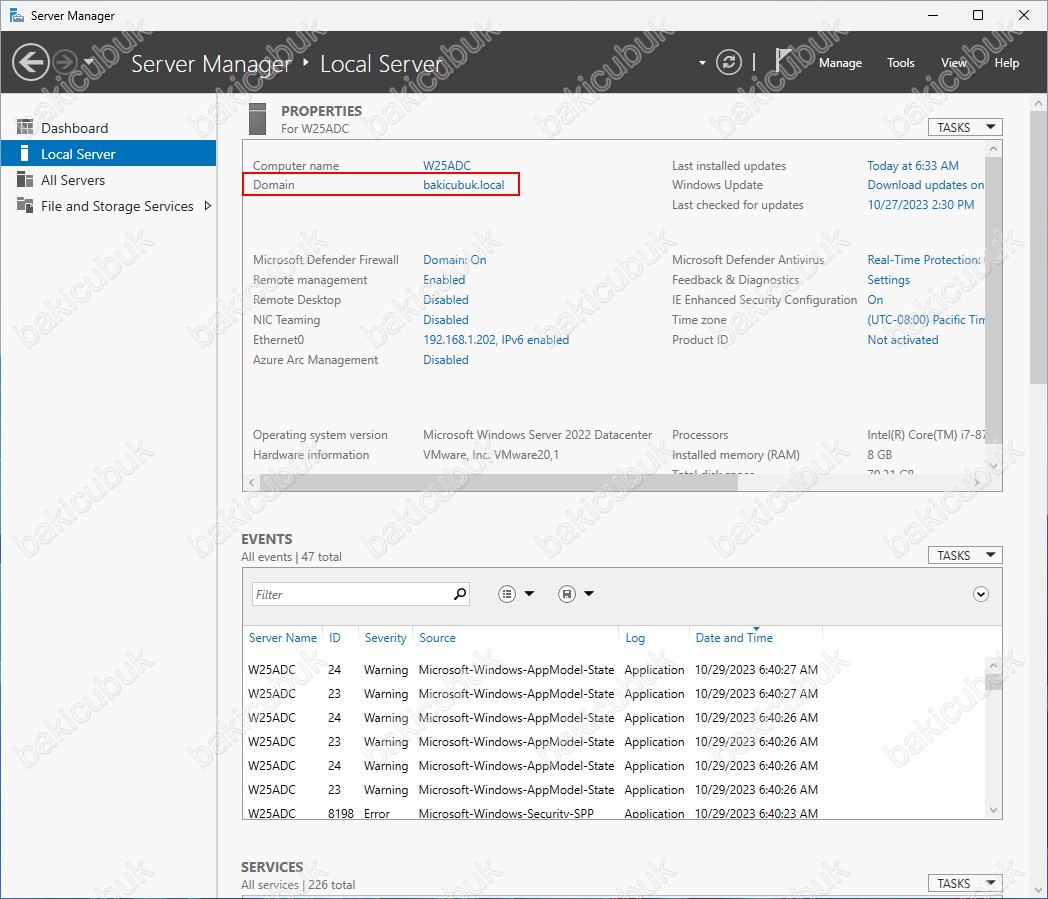Click NIC Teaming Disabled link

445,319
